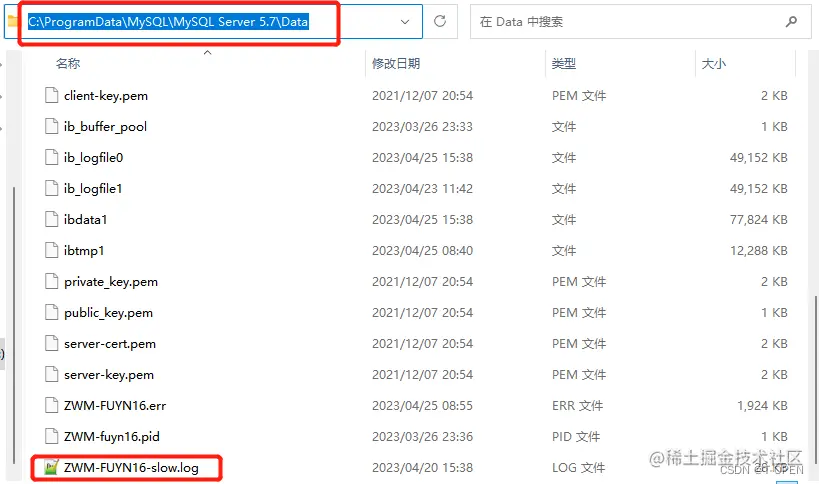Viewport: 819px width, 484px height.
Task: Click date 2023/04/25 08:40
Action: 423,250
